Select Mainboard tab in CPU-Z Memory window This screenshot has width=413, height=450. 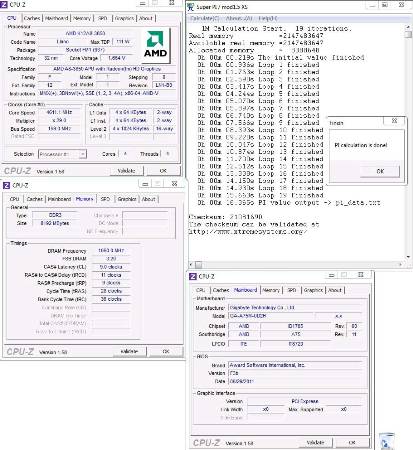[x=59, y=199]
